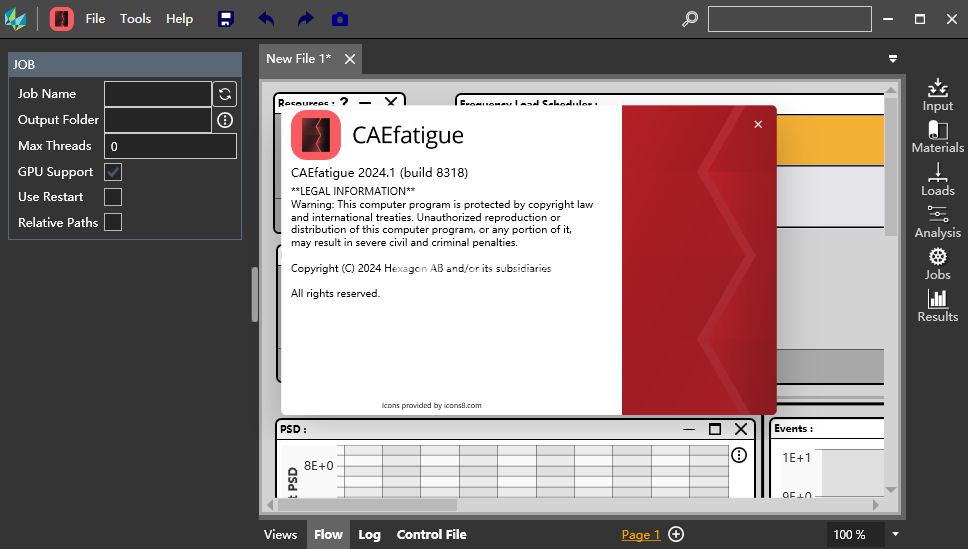Maximize the PSD panel
Viewport: 968px width, 549px height.
[x=715, y=429]
